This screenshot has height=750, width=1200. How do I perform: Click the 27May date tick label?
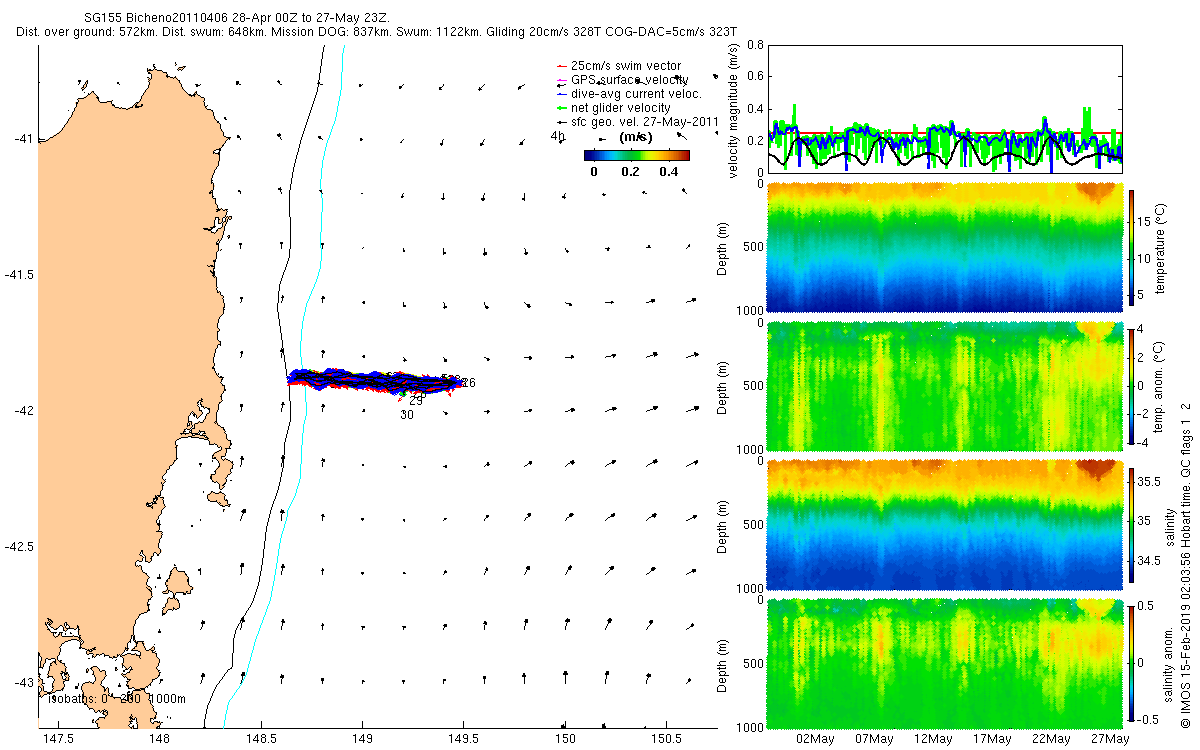click(1109, 739)
